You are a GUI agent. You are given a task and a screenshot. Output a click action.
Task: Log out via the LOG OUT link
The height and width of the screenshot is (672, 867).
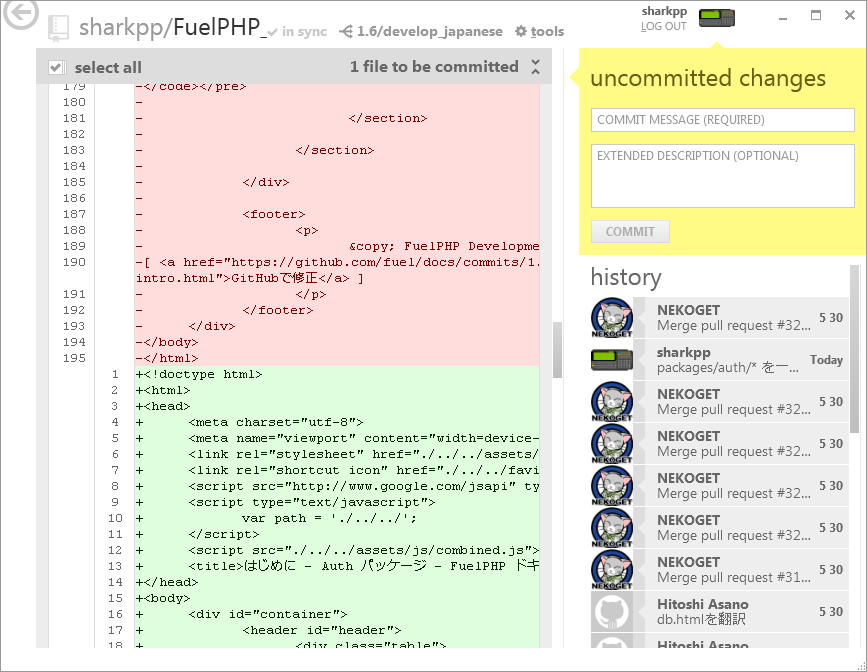(664, 27)
